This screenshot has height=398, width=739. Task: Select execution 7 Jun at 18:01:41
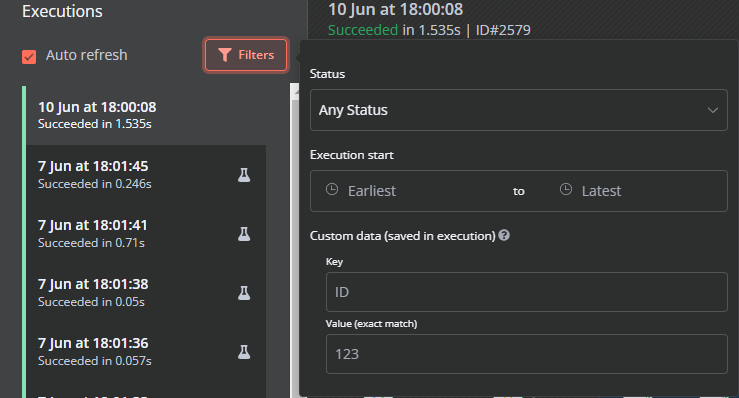point(145,233)
